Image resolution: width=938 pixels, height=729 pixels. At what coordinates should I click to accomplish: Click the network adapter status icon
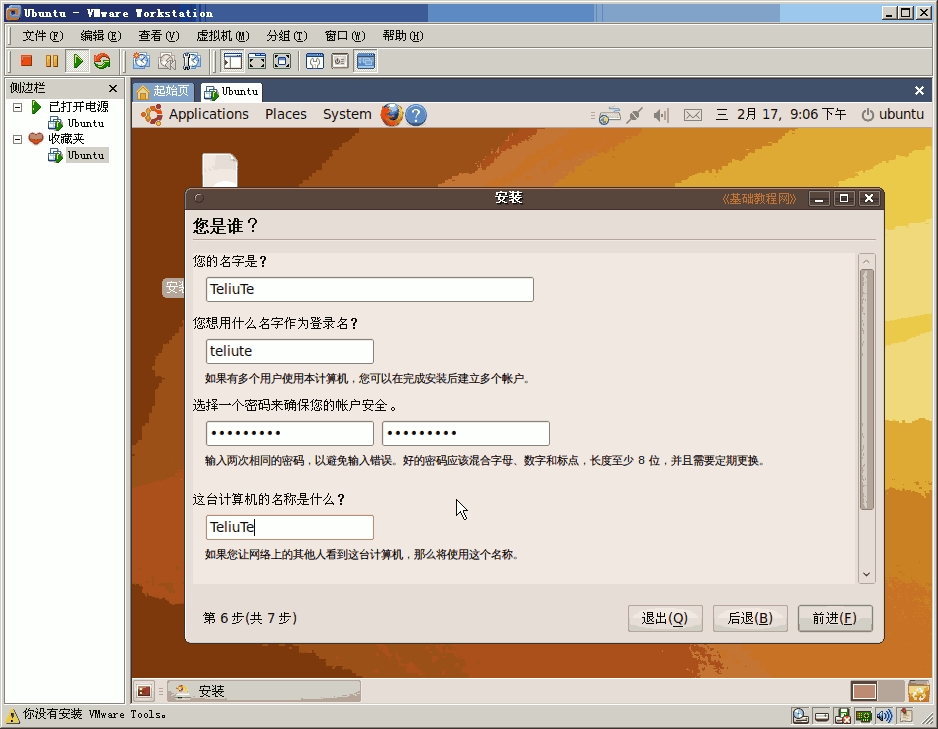point(863,715)
